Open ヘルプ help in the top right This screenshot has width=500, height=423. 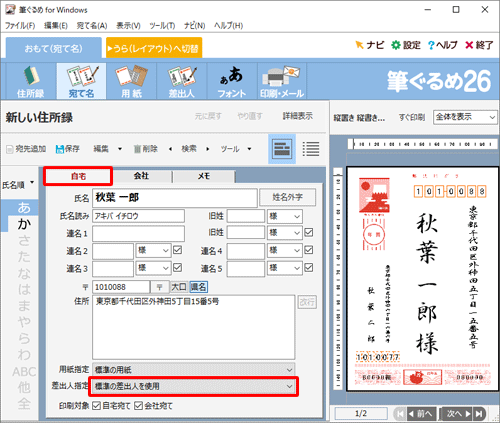pyautogui.click(x=442, y=45)
